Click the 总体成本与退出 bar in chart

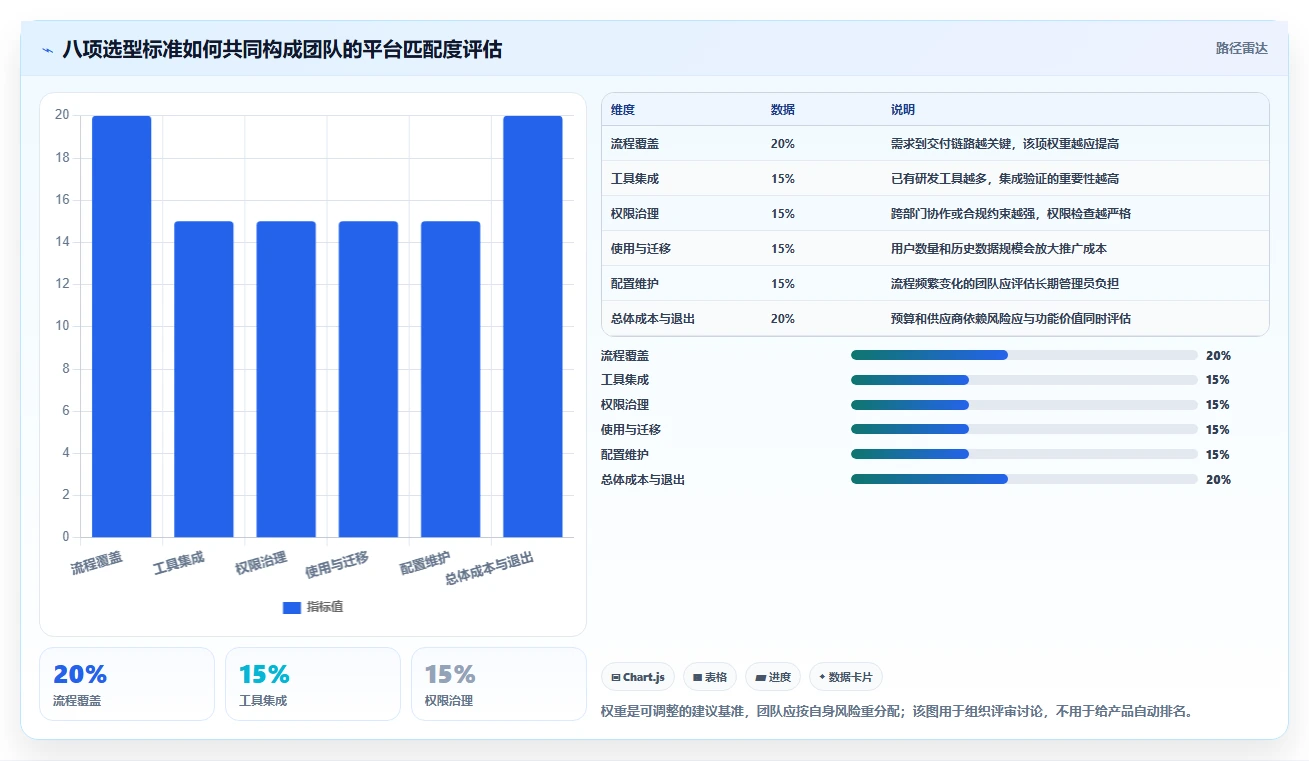click(533, 326)
